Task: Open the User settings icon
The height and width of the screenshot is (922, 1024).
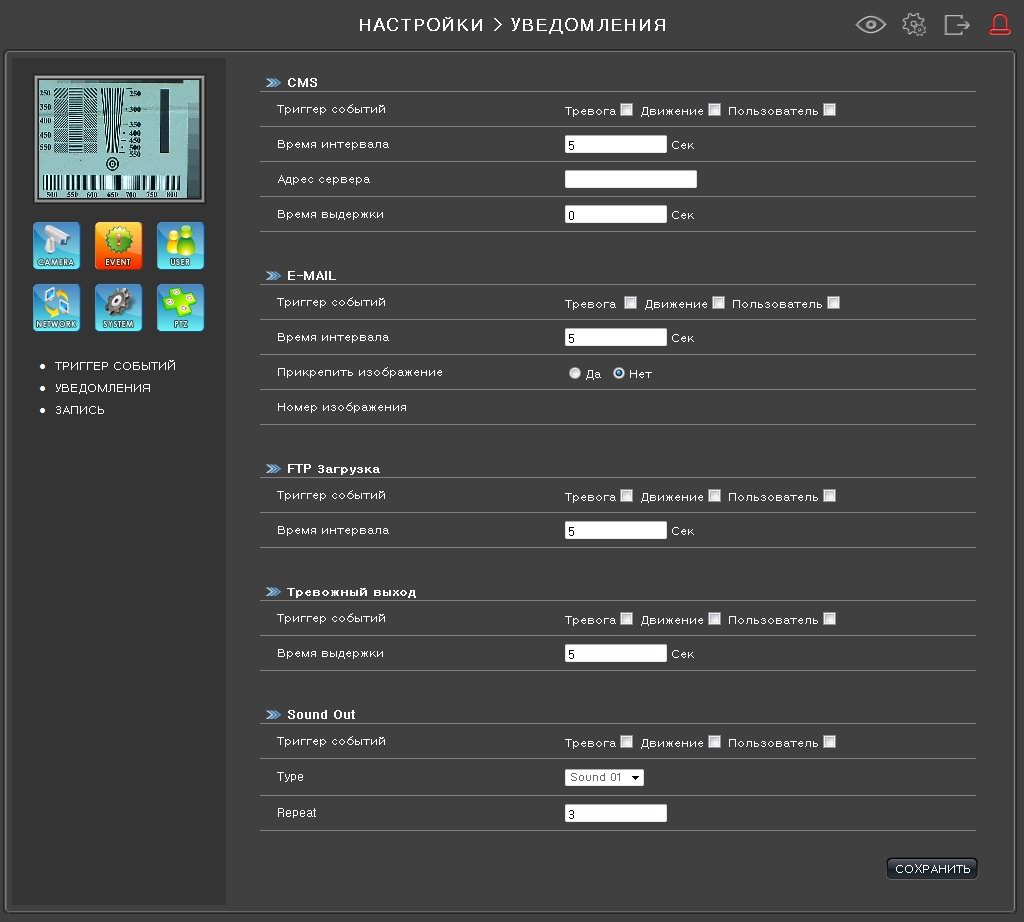Action: pos(180,246)
